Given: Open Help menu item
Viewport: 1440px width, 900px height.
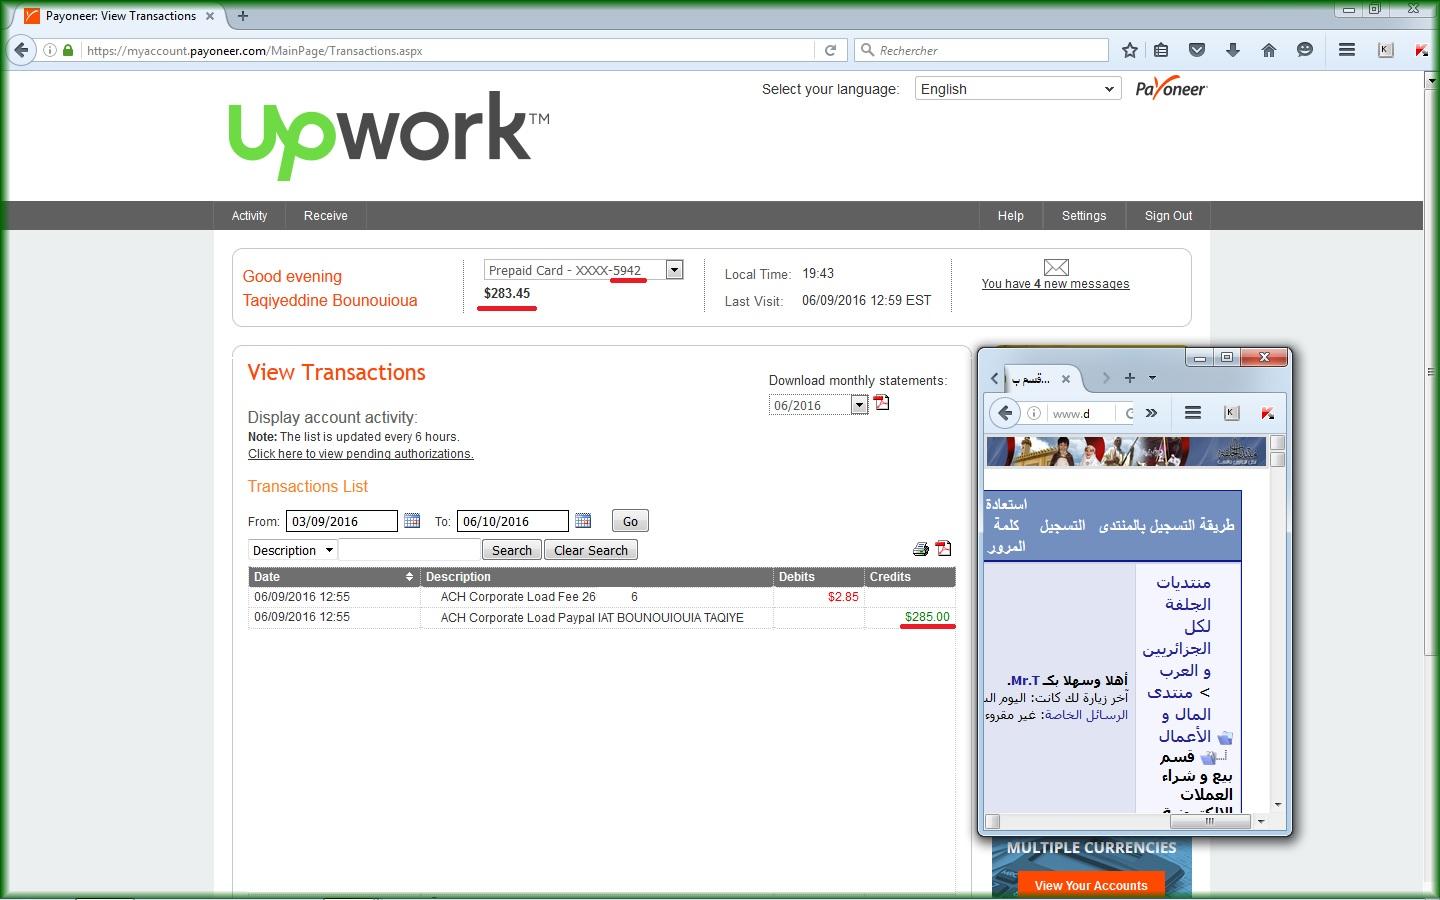Looking at the screenshot, I should pyautogui.click(x=1010, y=216).
